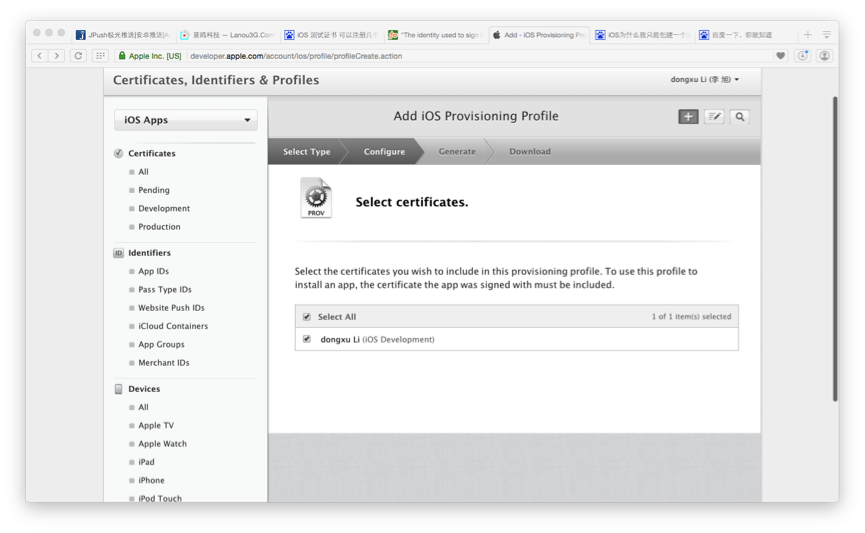Open All under Certificates
This screenshot has width=865, height=533.
pos(143,172)
